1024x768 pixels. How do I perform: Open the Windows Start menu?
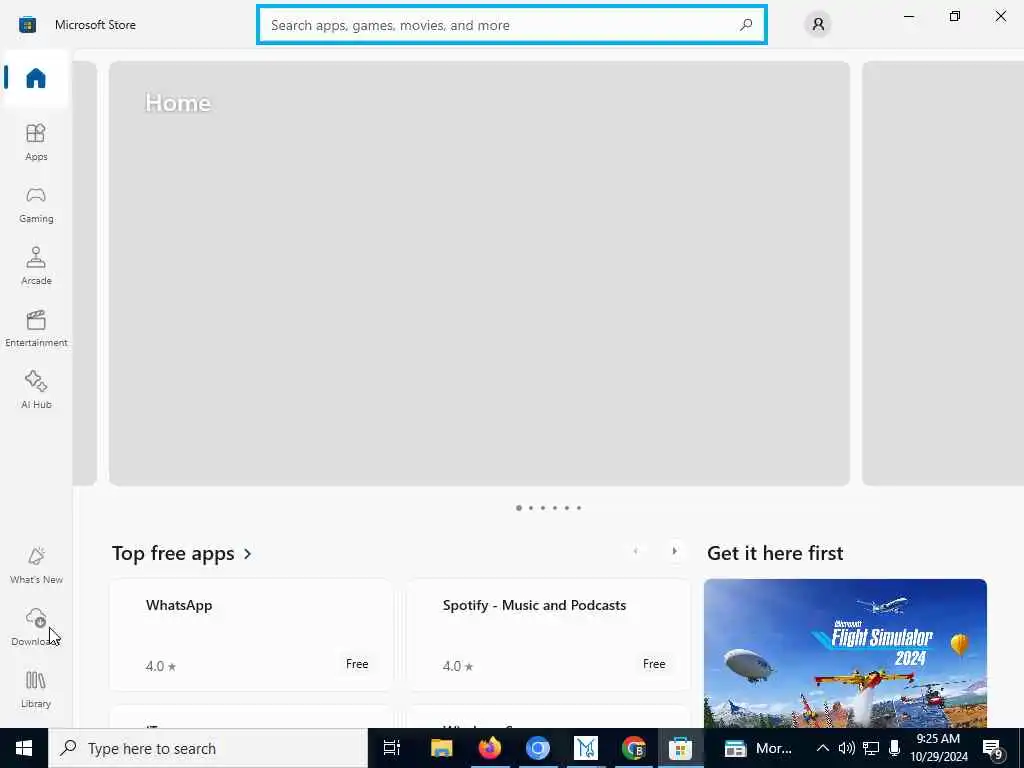(24, 748)
